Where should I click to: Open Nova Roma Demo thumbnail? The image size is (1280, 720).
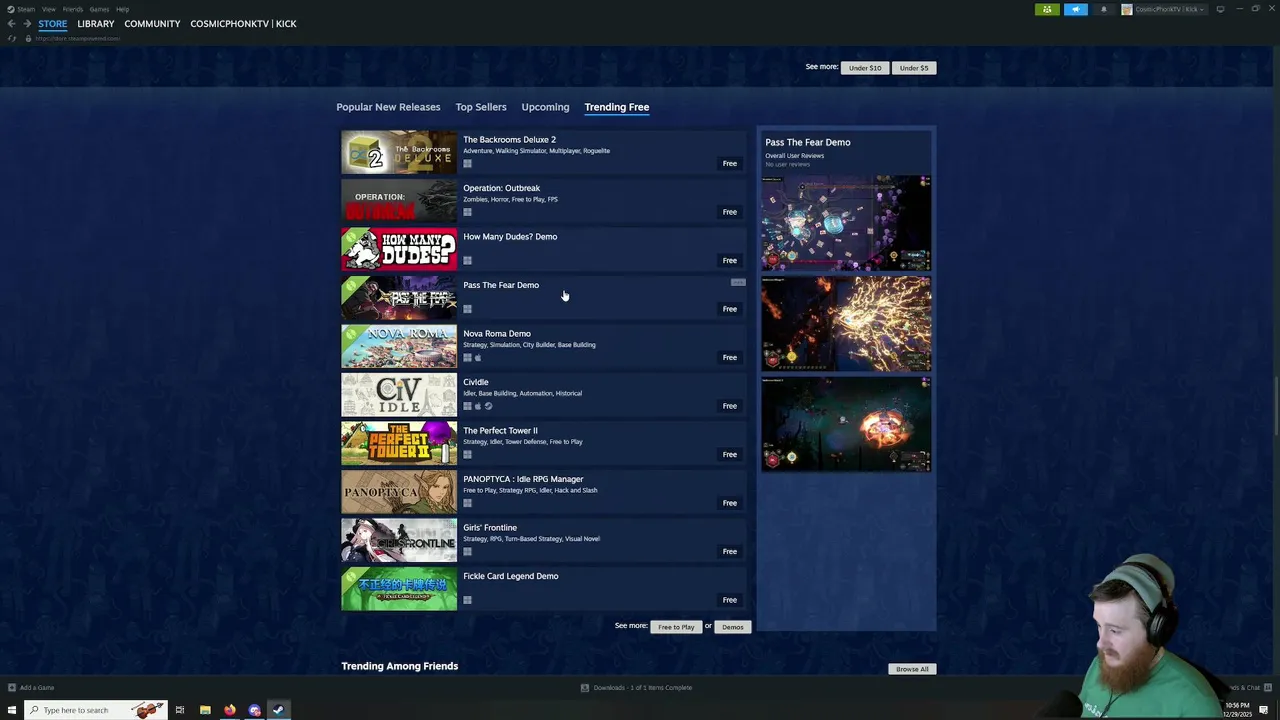click(399, 346)
